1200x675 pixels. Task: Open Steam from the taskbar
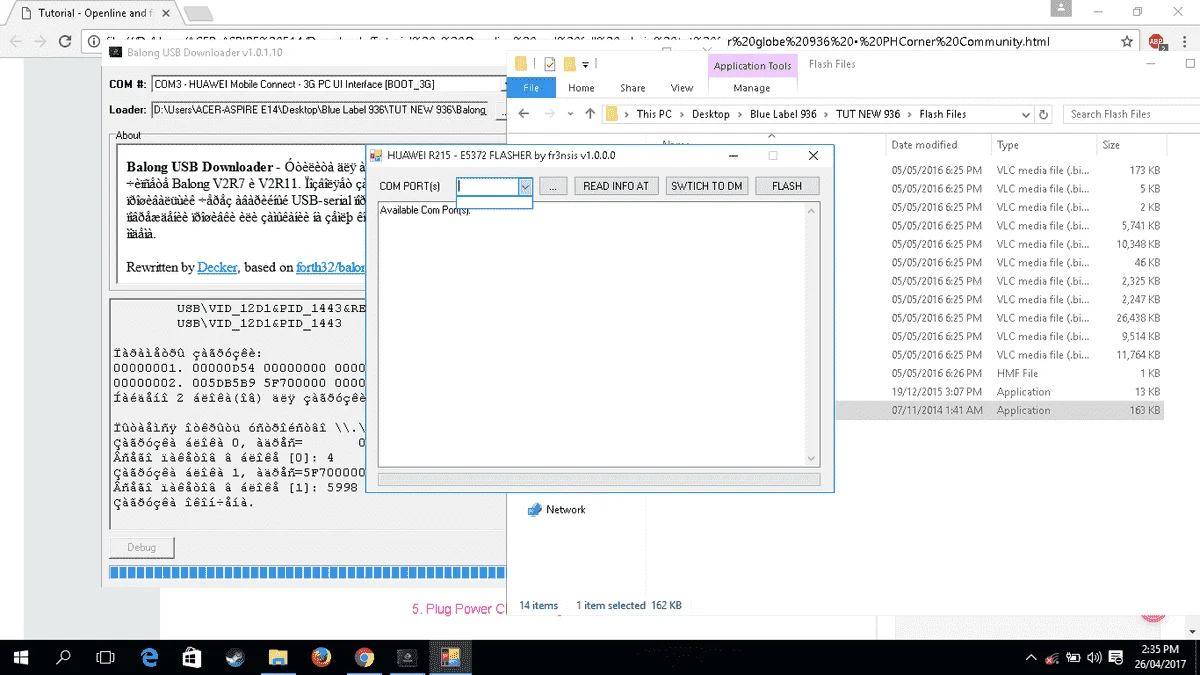point(235,657)
